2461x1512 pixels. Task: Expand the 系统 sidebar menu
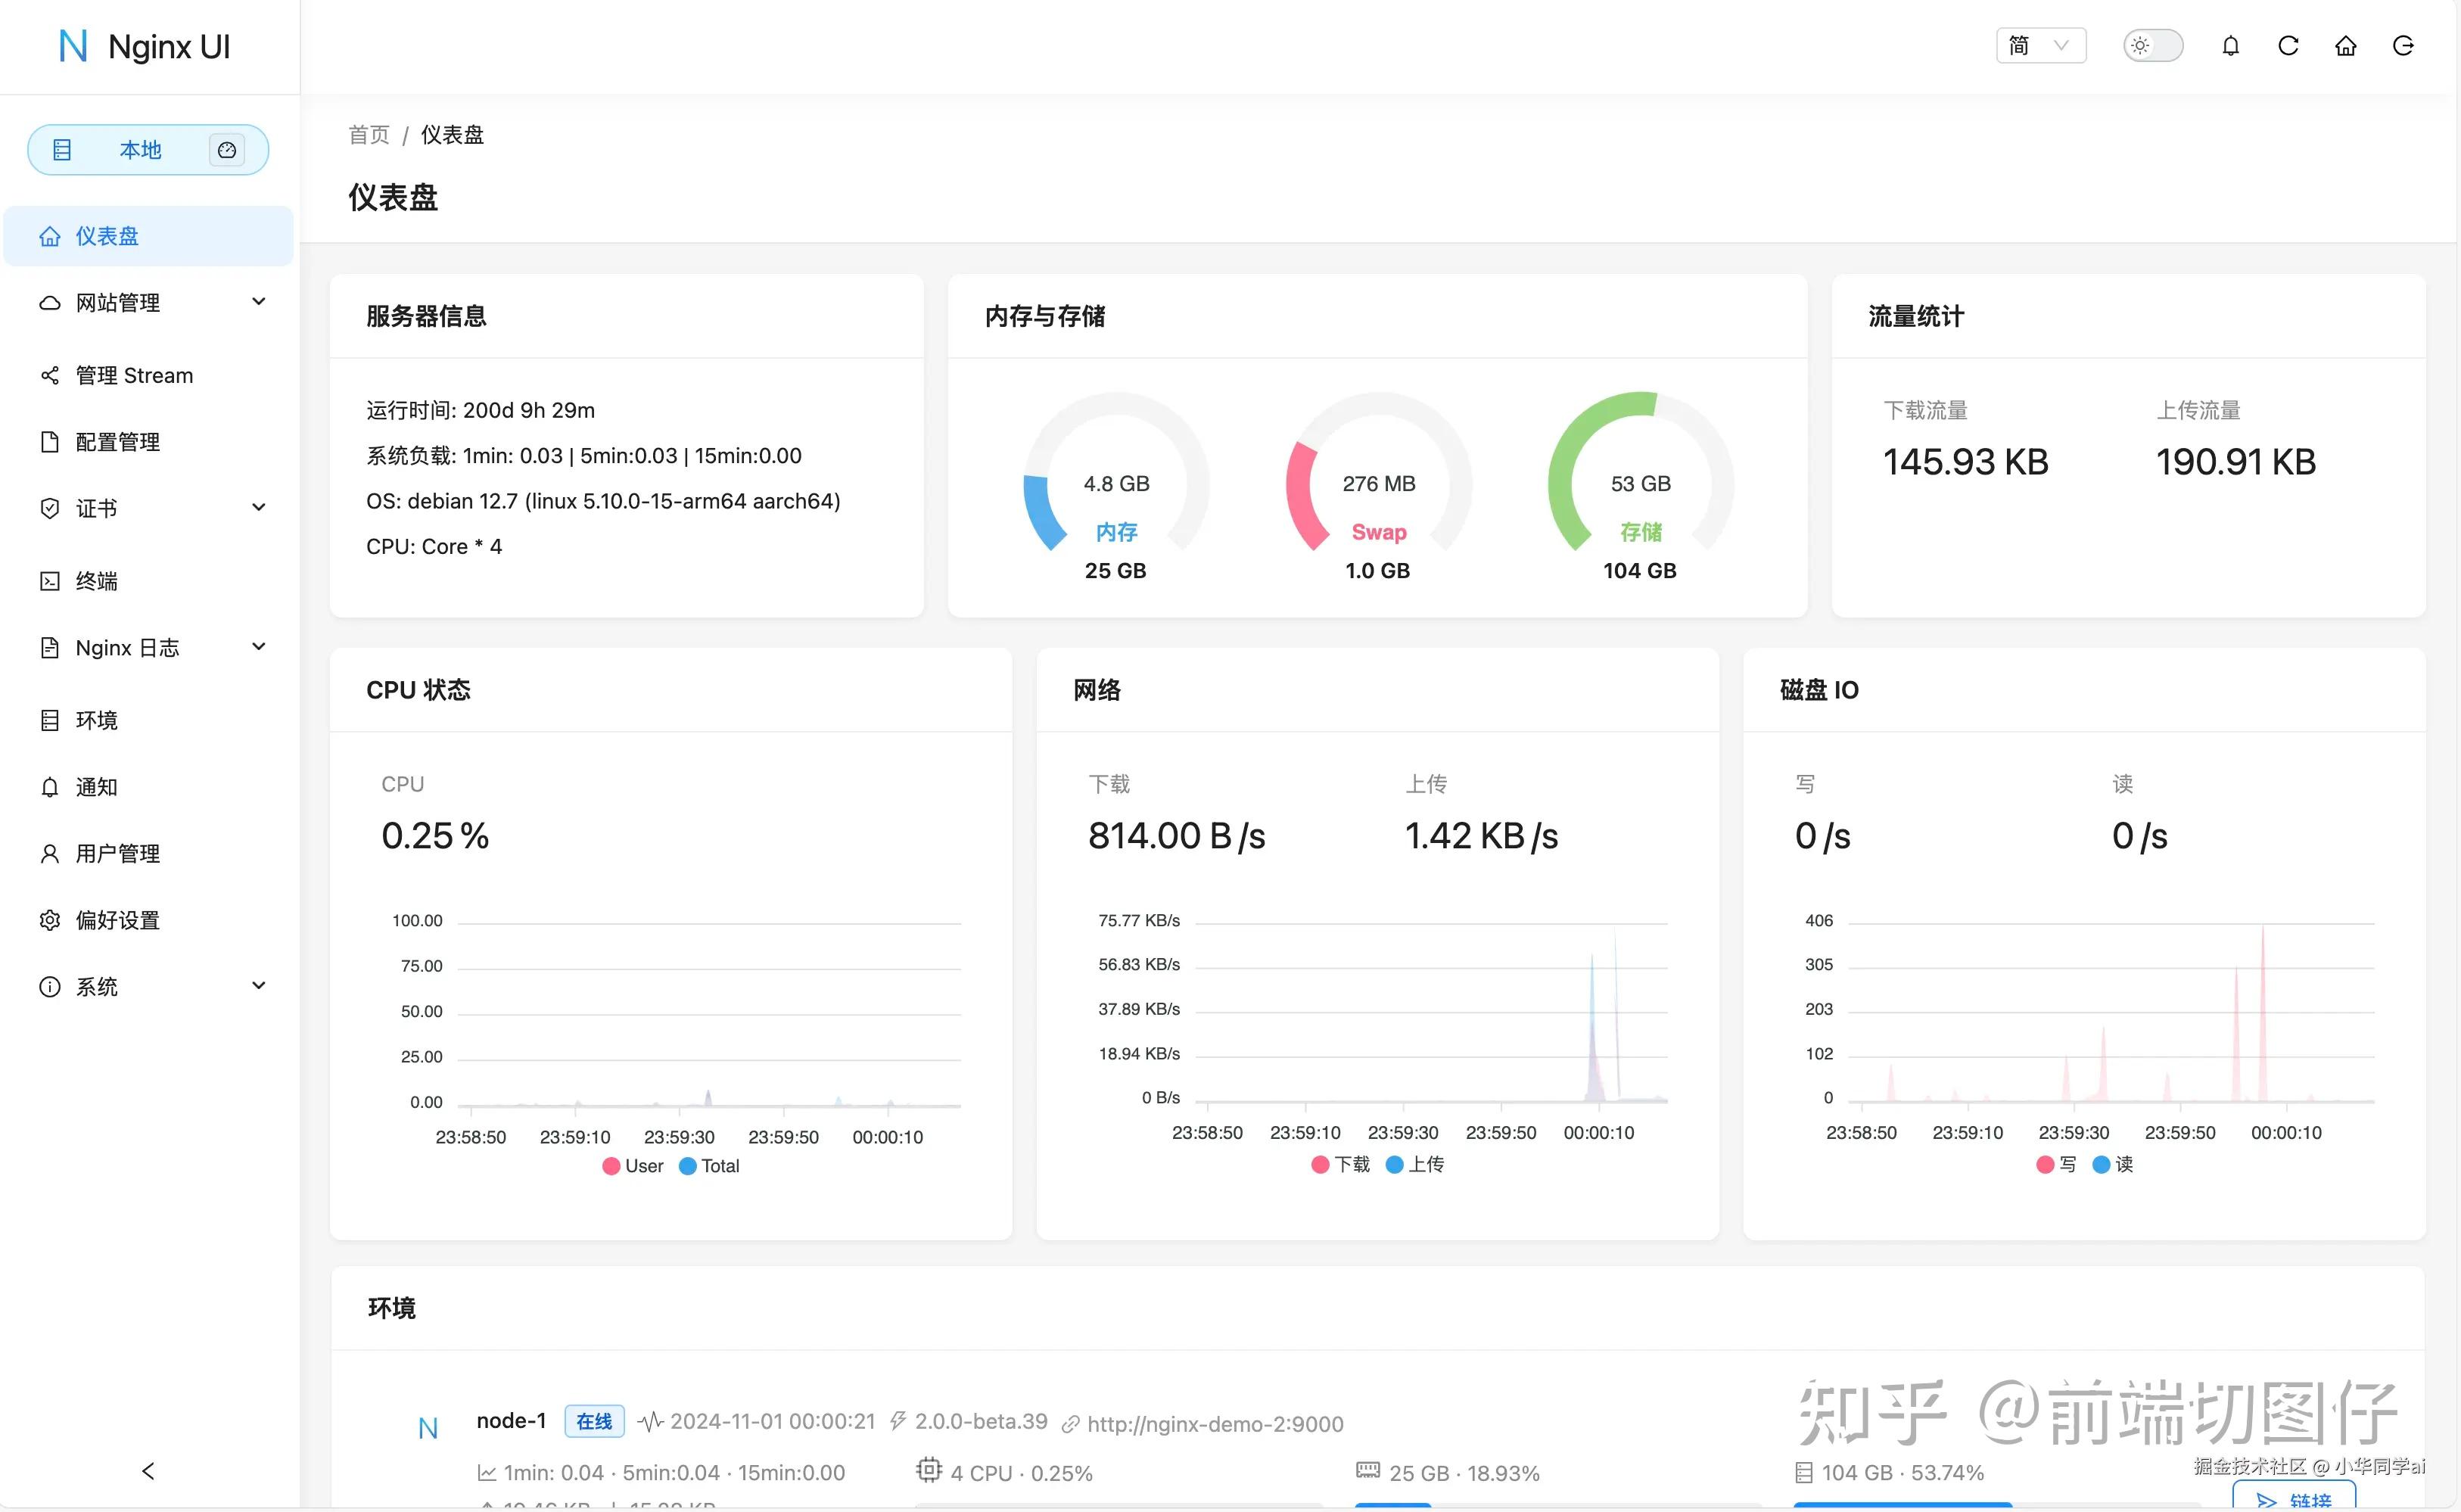pos(95,986)
